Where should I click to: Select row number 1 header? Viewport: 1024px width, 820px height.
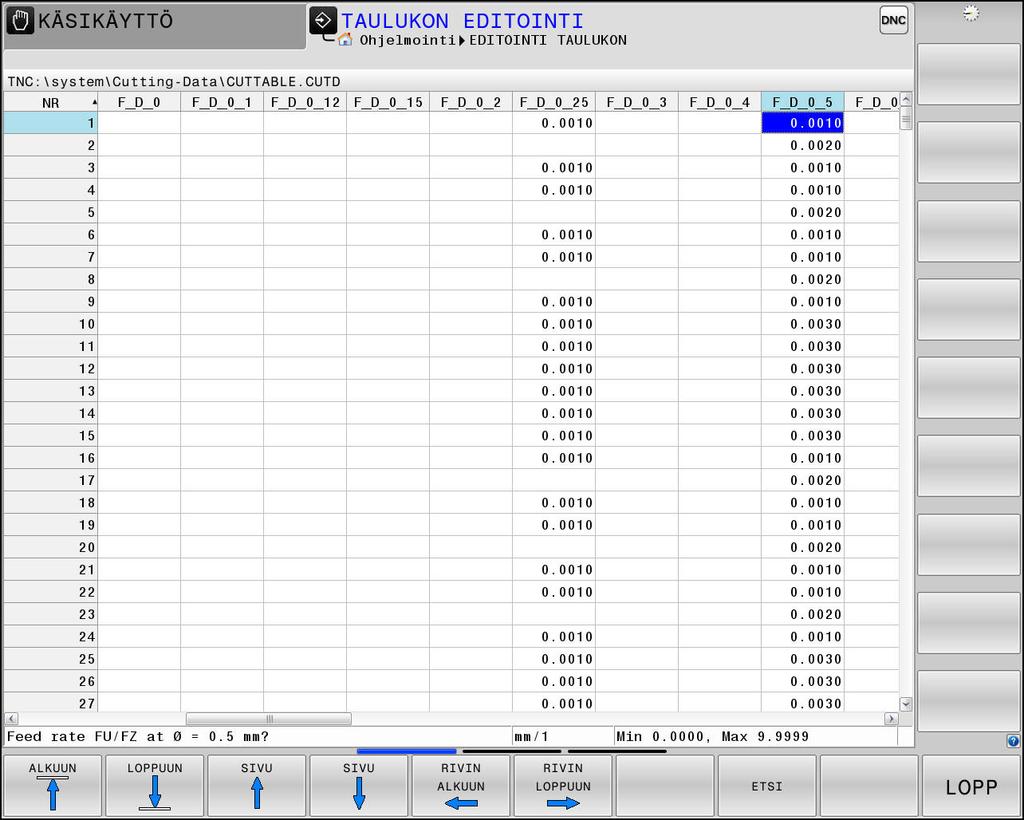click(x=51, y=123)
